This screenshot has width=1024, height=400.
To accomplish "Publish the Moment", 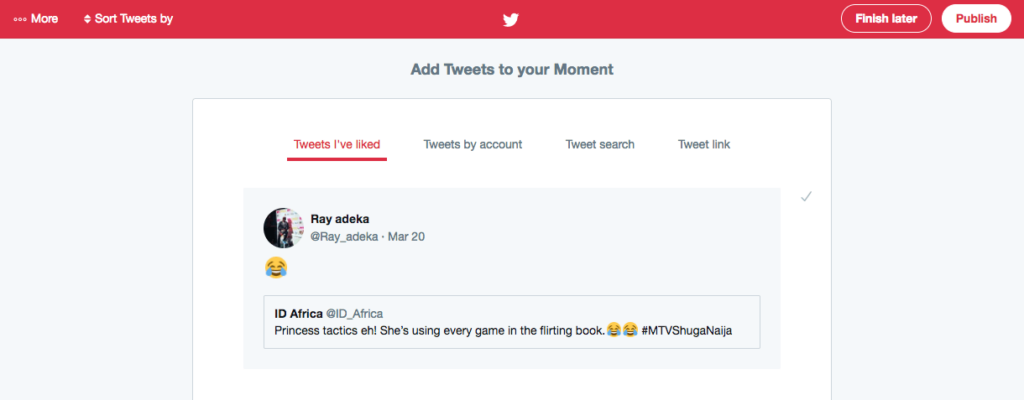I will tap(976, 19).
